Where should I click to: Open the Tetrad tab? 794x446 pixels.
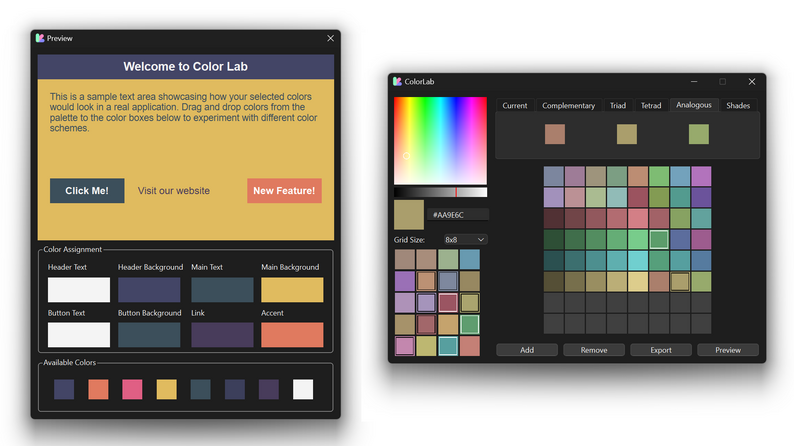tap(651, 105)
